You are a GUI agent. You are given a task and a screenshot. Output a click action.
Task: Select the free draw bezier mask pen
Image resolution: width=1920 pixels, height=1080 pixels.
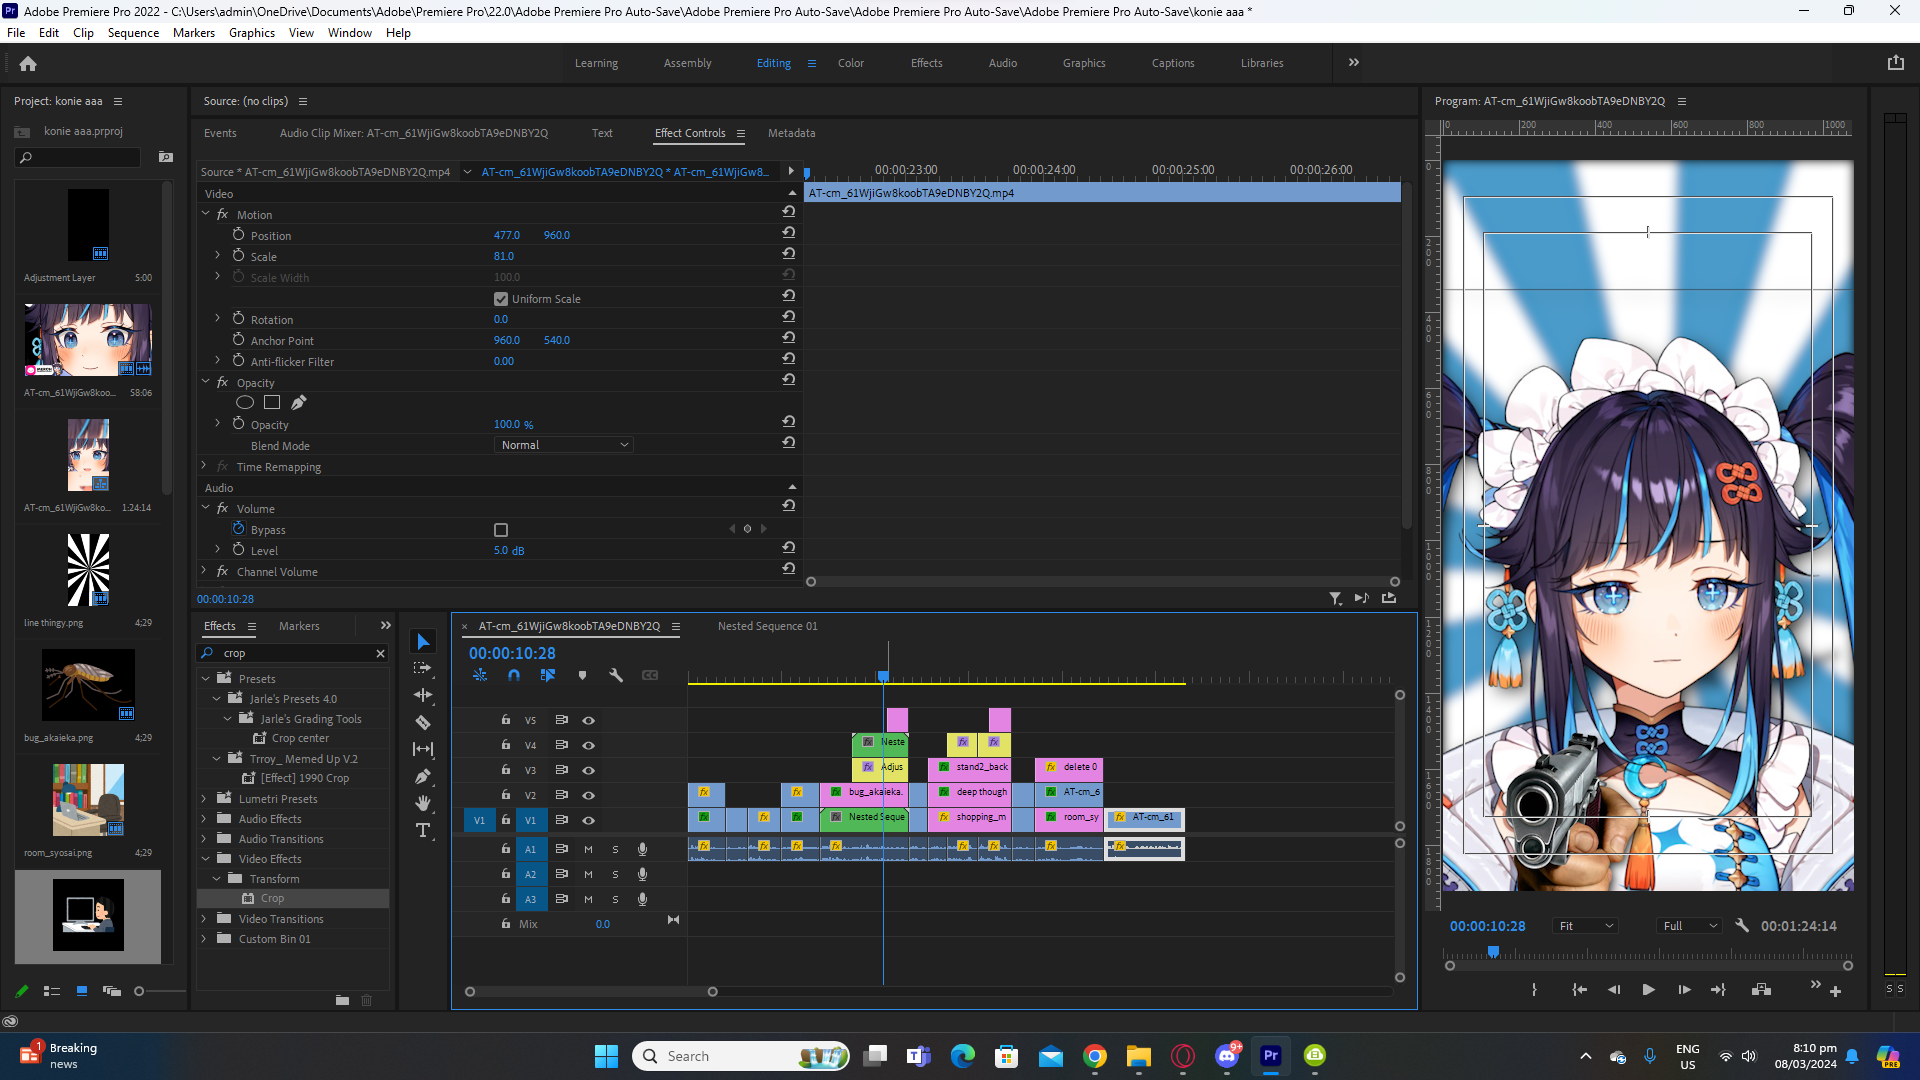(x=298, y=402)
